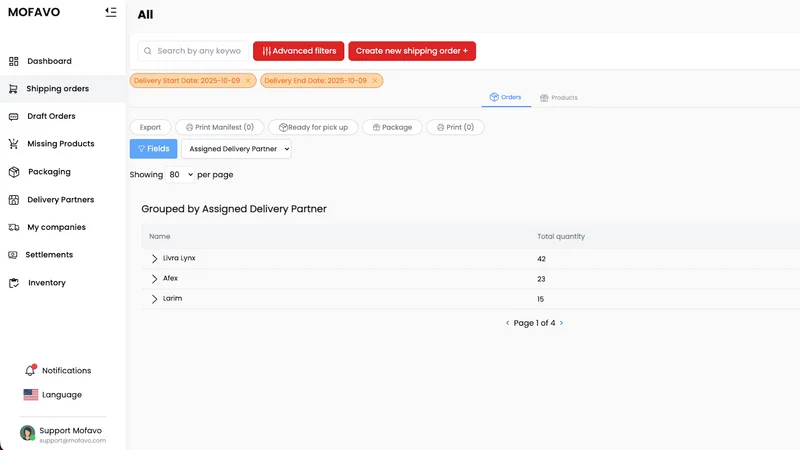Open the 80 per page dropdown
This screenshot has height=450, width=800.
[180, 174]
